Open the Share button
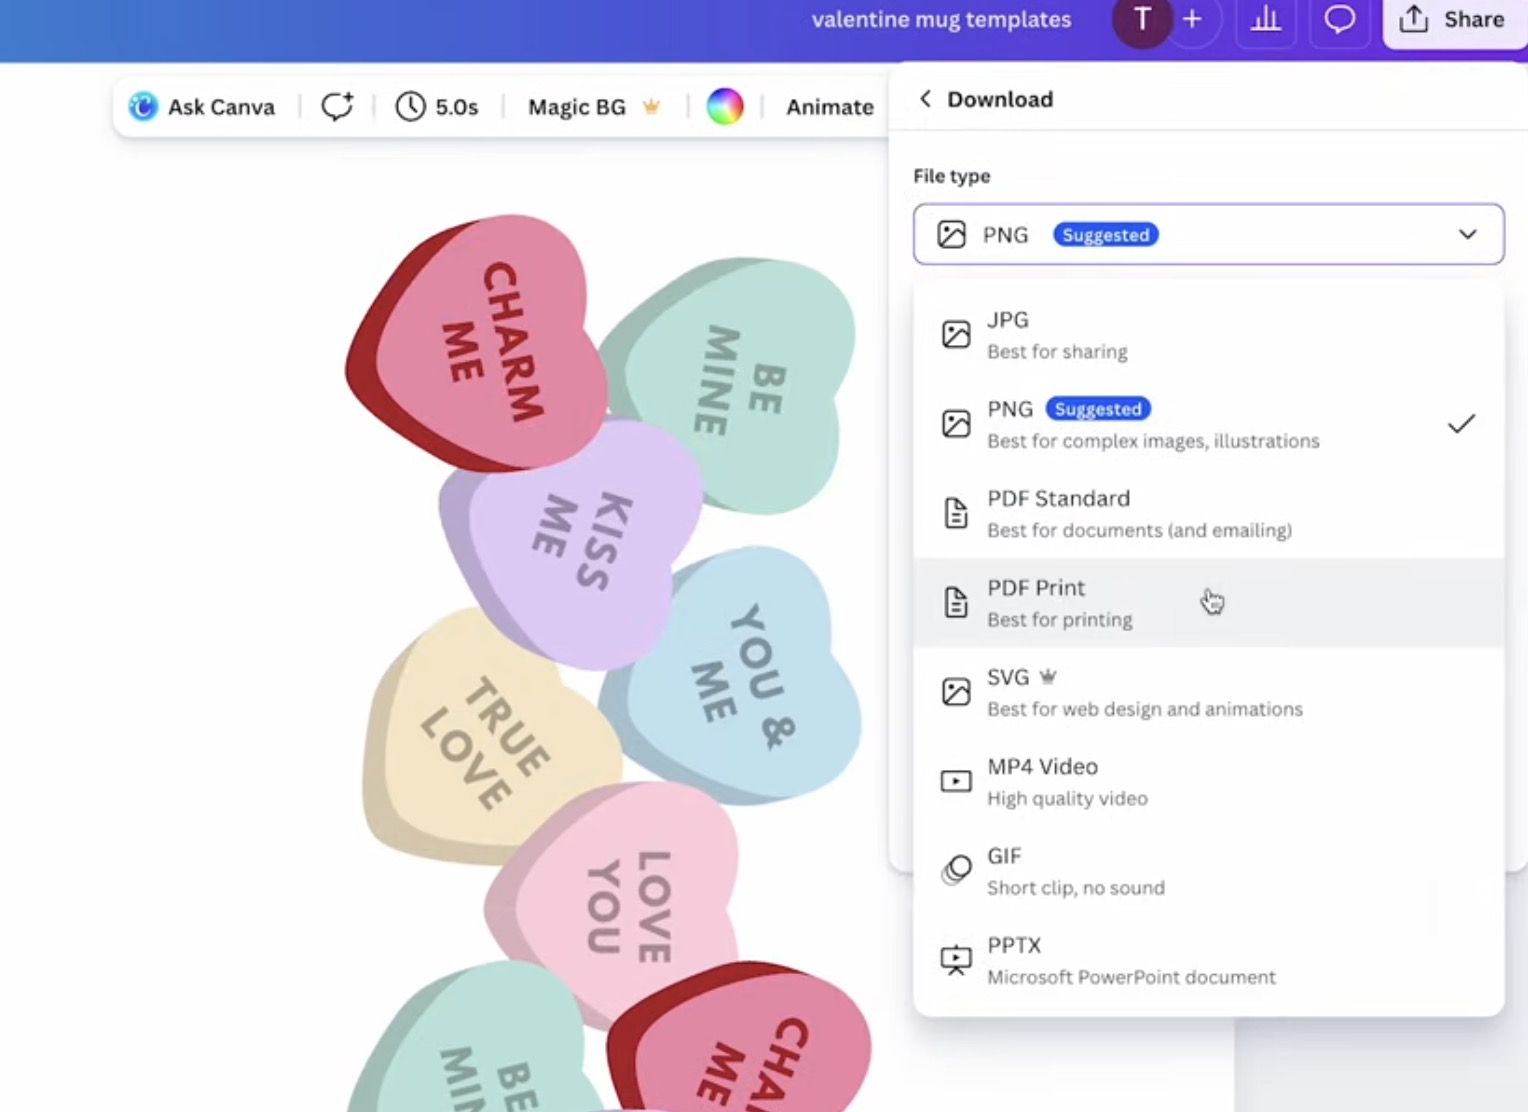This screenshot has width=1528, height=1112. [x=1454, y=20]
